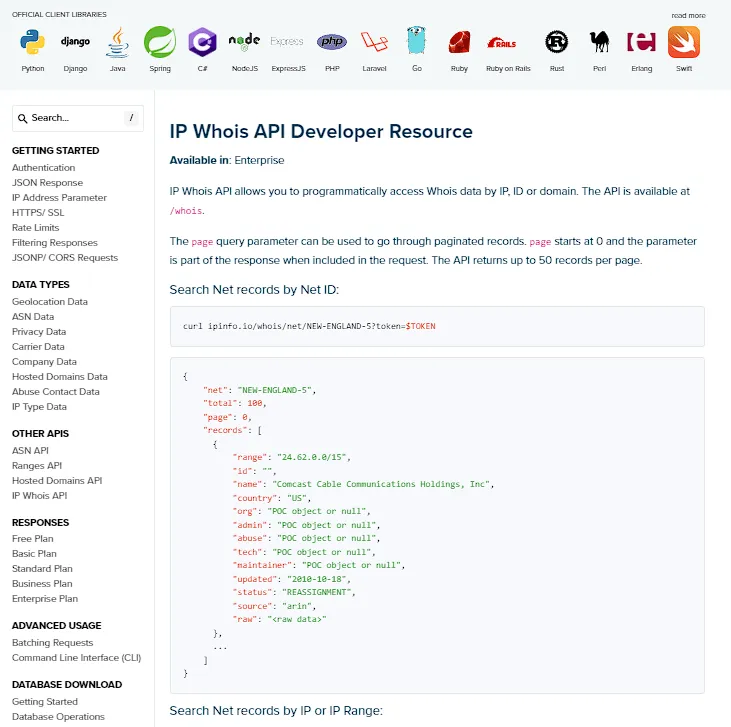The width and height of the screenshot is (731, 727).
Task: Open Enterprise Plan responses
Action: pyautogui.click(x=45, y=598)
